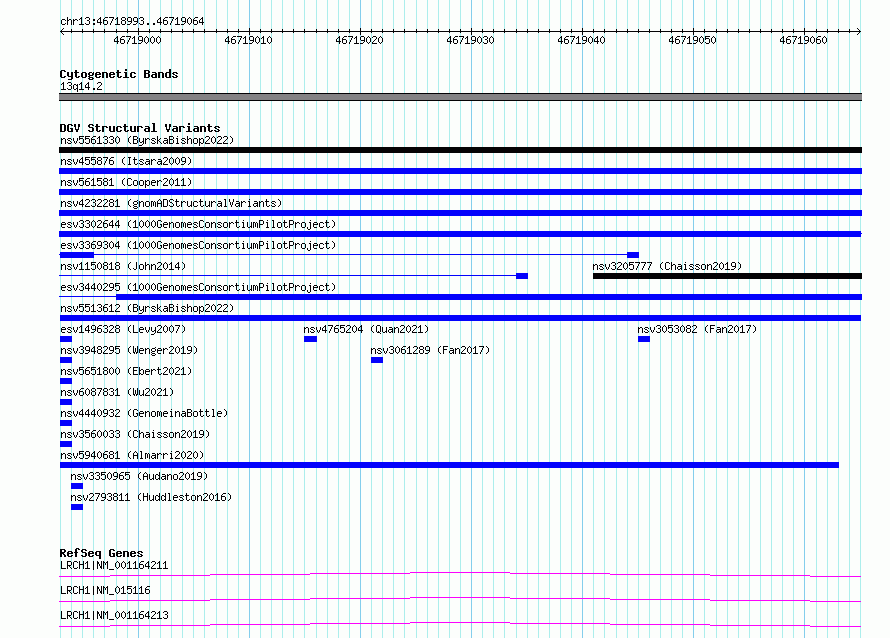
Task: Click ruler position 46719000
Action: click(137, 40)
